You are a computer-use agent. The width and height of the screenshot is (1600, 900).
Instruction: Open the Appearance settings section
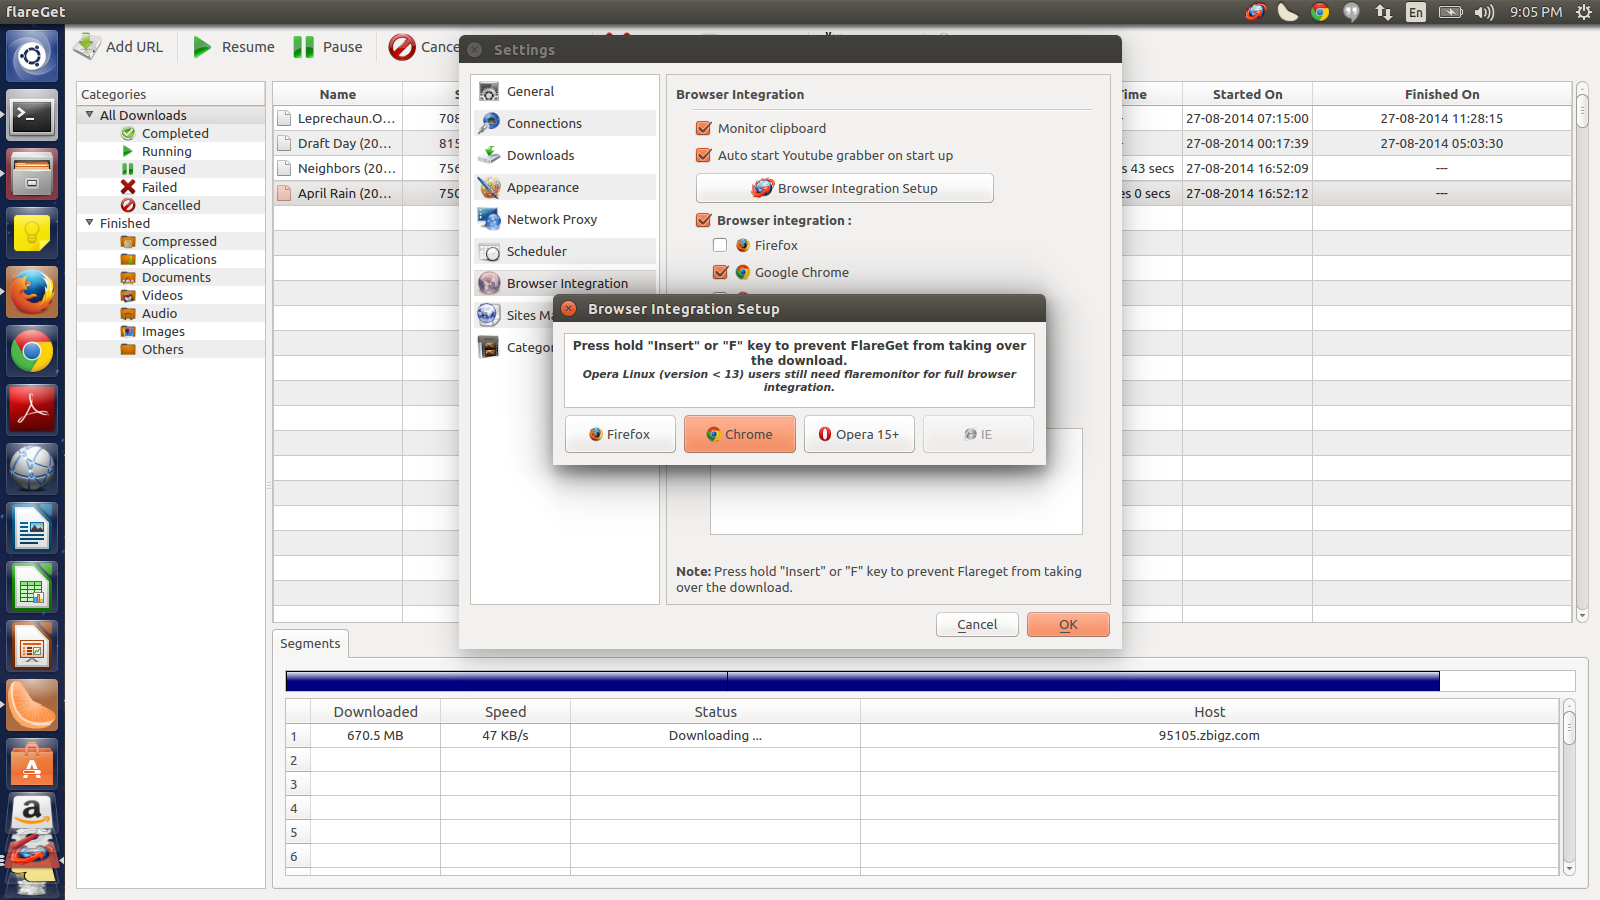565,187
